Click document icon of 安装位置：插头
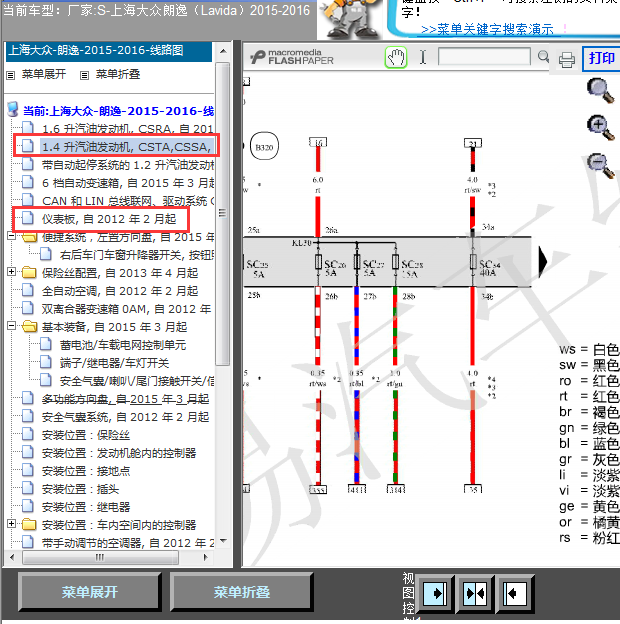Viewport: 620px width, 624px height. (27, 489)
